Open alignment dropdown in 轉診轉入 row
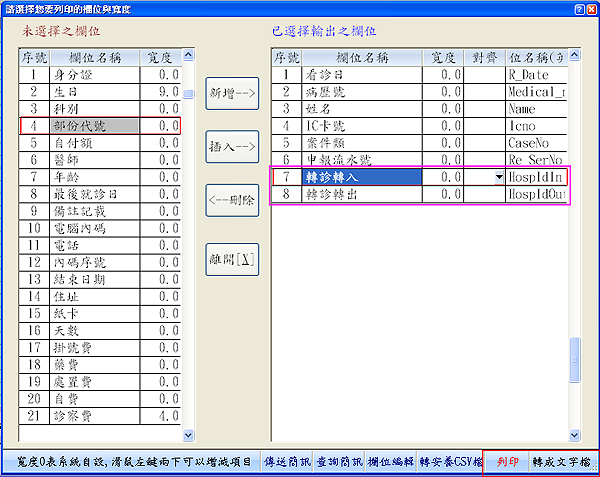The height and width of the screenshot is (477, 600). (x=499, y=177)
